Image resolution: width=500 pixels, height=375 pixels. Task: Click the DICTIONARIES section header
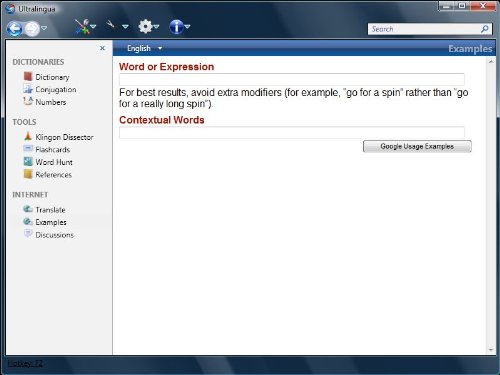[38, 62]
